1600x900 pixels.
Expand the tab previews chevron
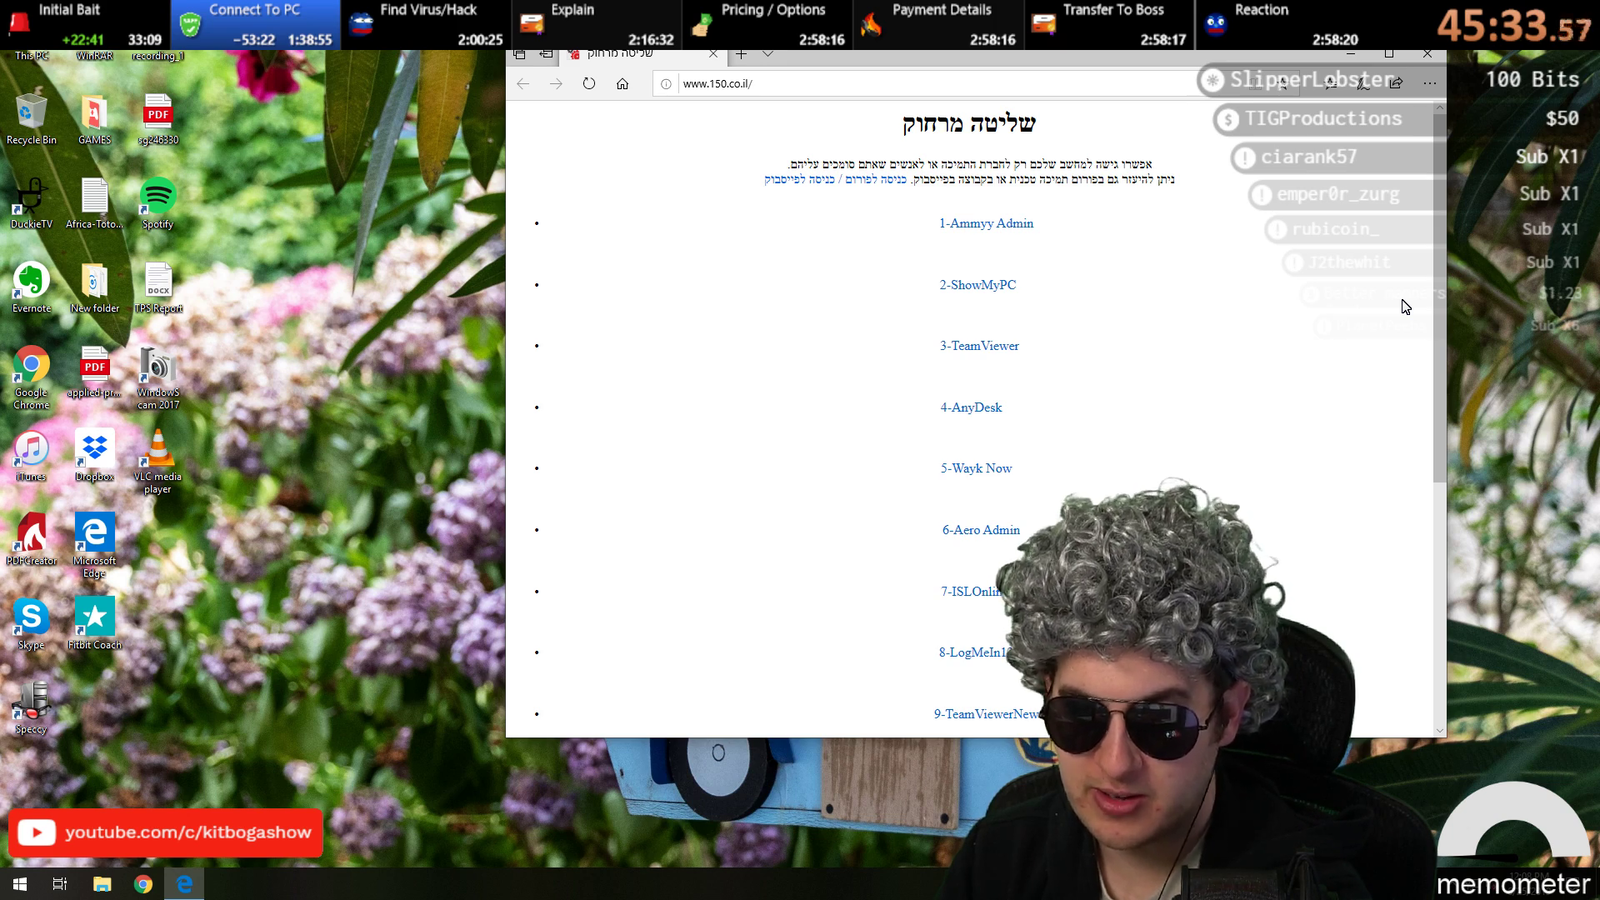pyautogui.click(x=767, y=54)
